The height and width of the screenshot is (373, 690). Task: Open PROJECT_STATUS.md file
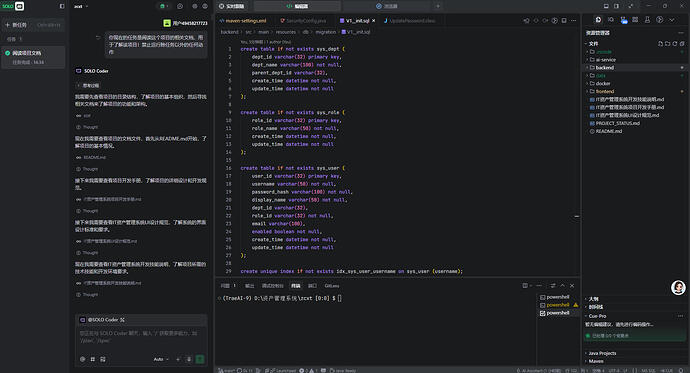[x=617, y=123]
